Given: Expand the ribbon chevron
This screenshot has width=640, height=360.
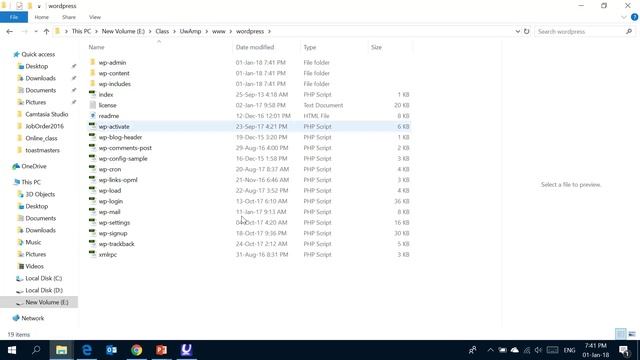Looking at the screenshot, I should click(x=624, y=17).
